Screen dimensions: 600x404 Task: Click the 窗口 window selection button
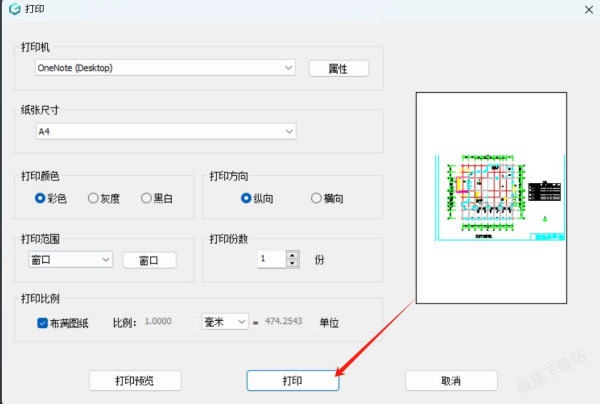150,261
